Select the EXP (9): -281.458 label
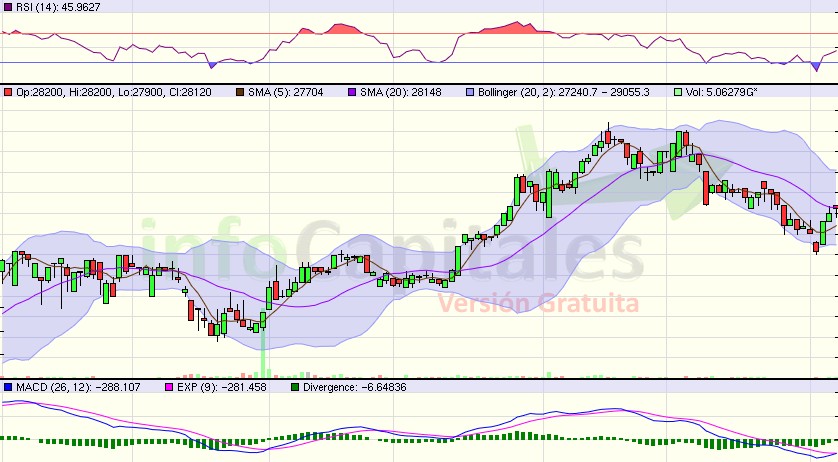838x462 pixels. point(221,387)
